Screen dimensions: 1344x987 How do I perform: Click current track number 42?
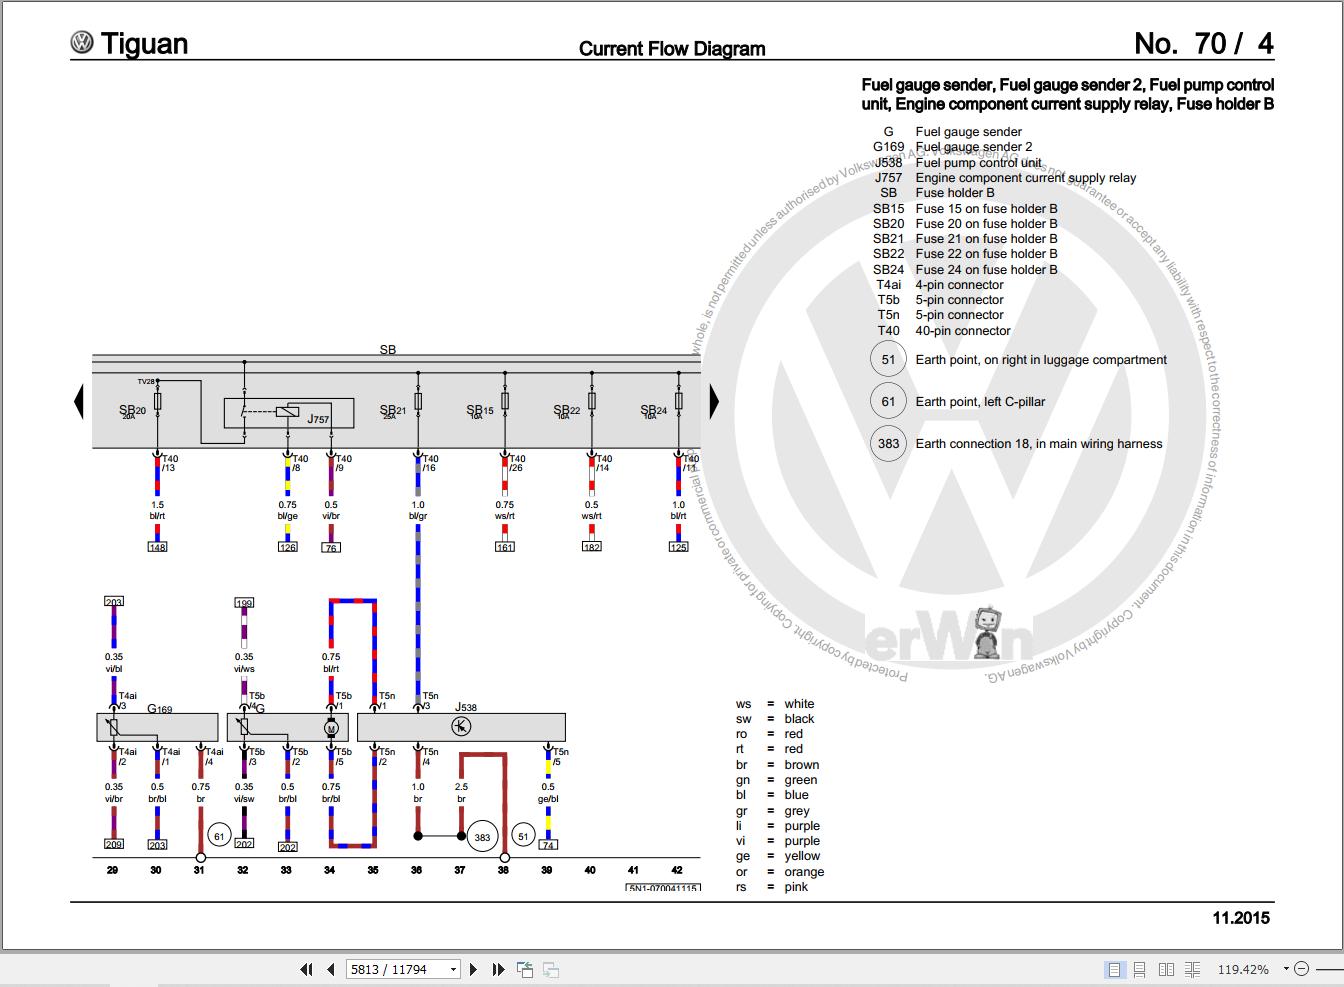pos(677,870)
